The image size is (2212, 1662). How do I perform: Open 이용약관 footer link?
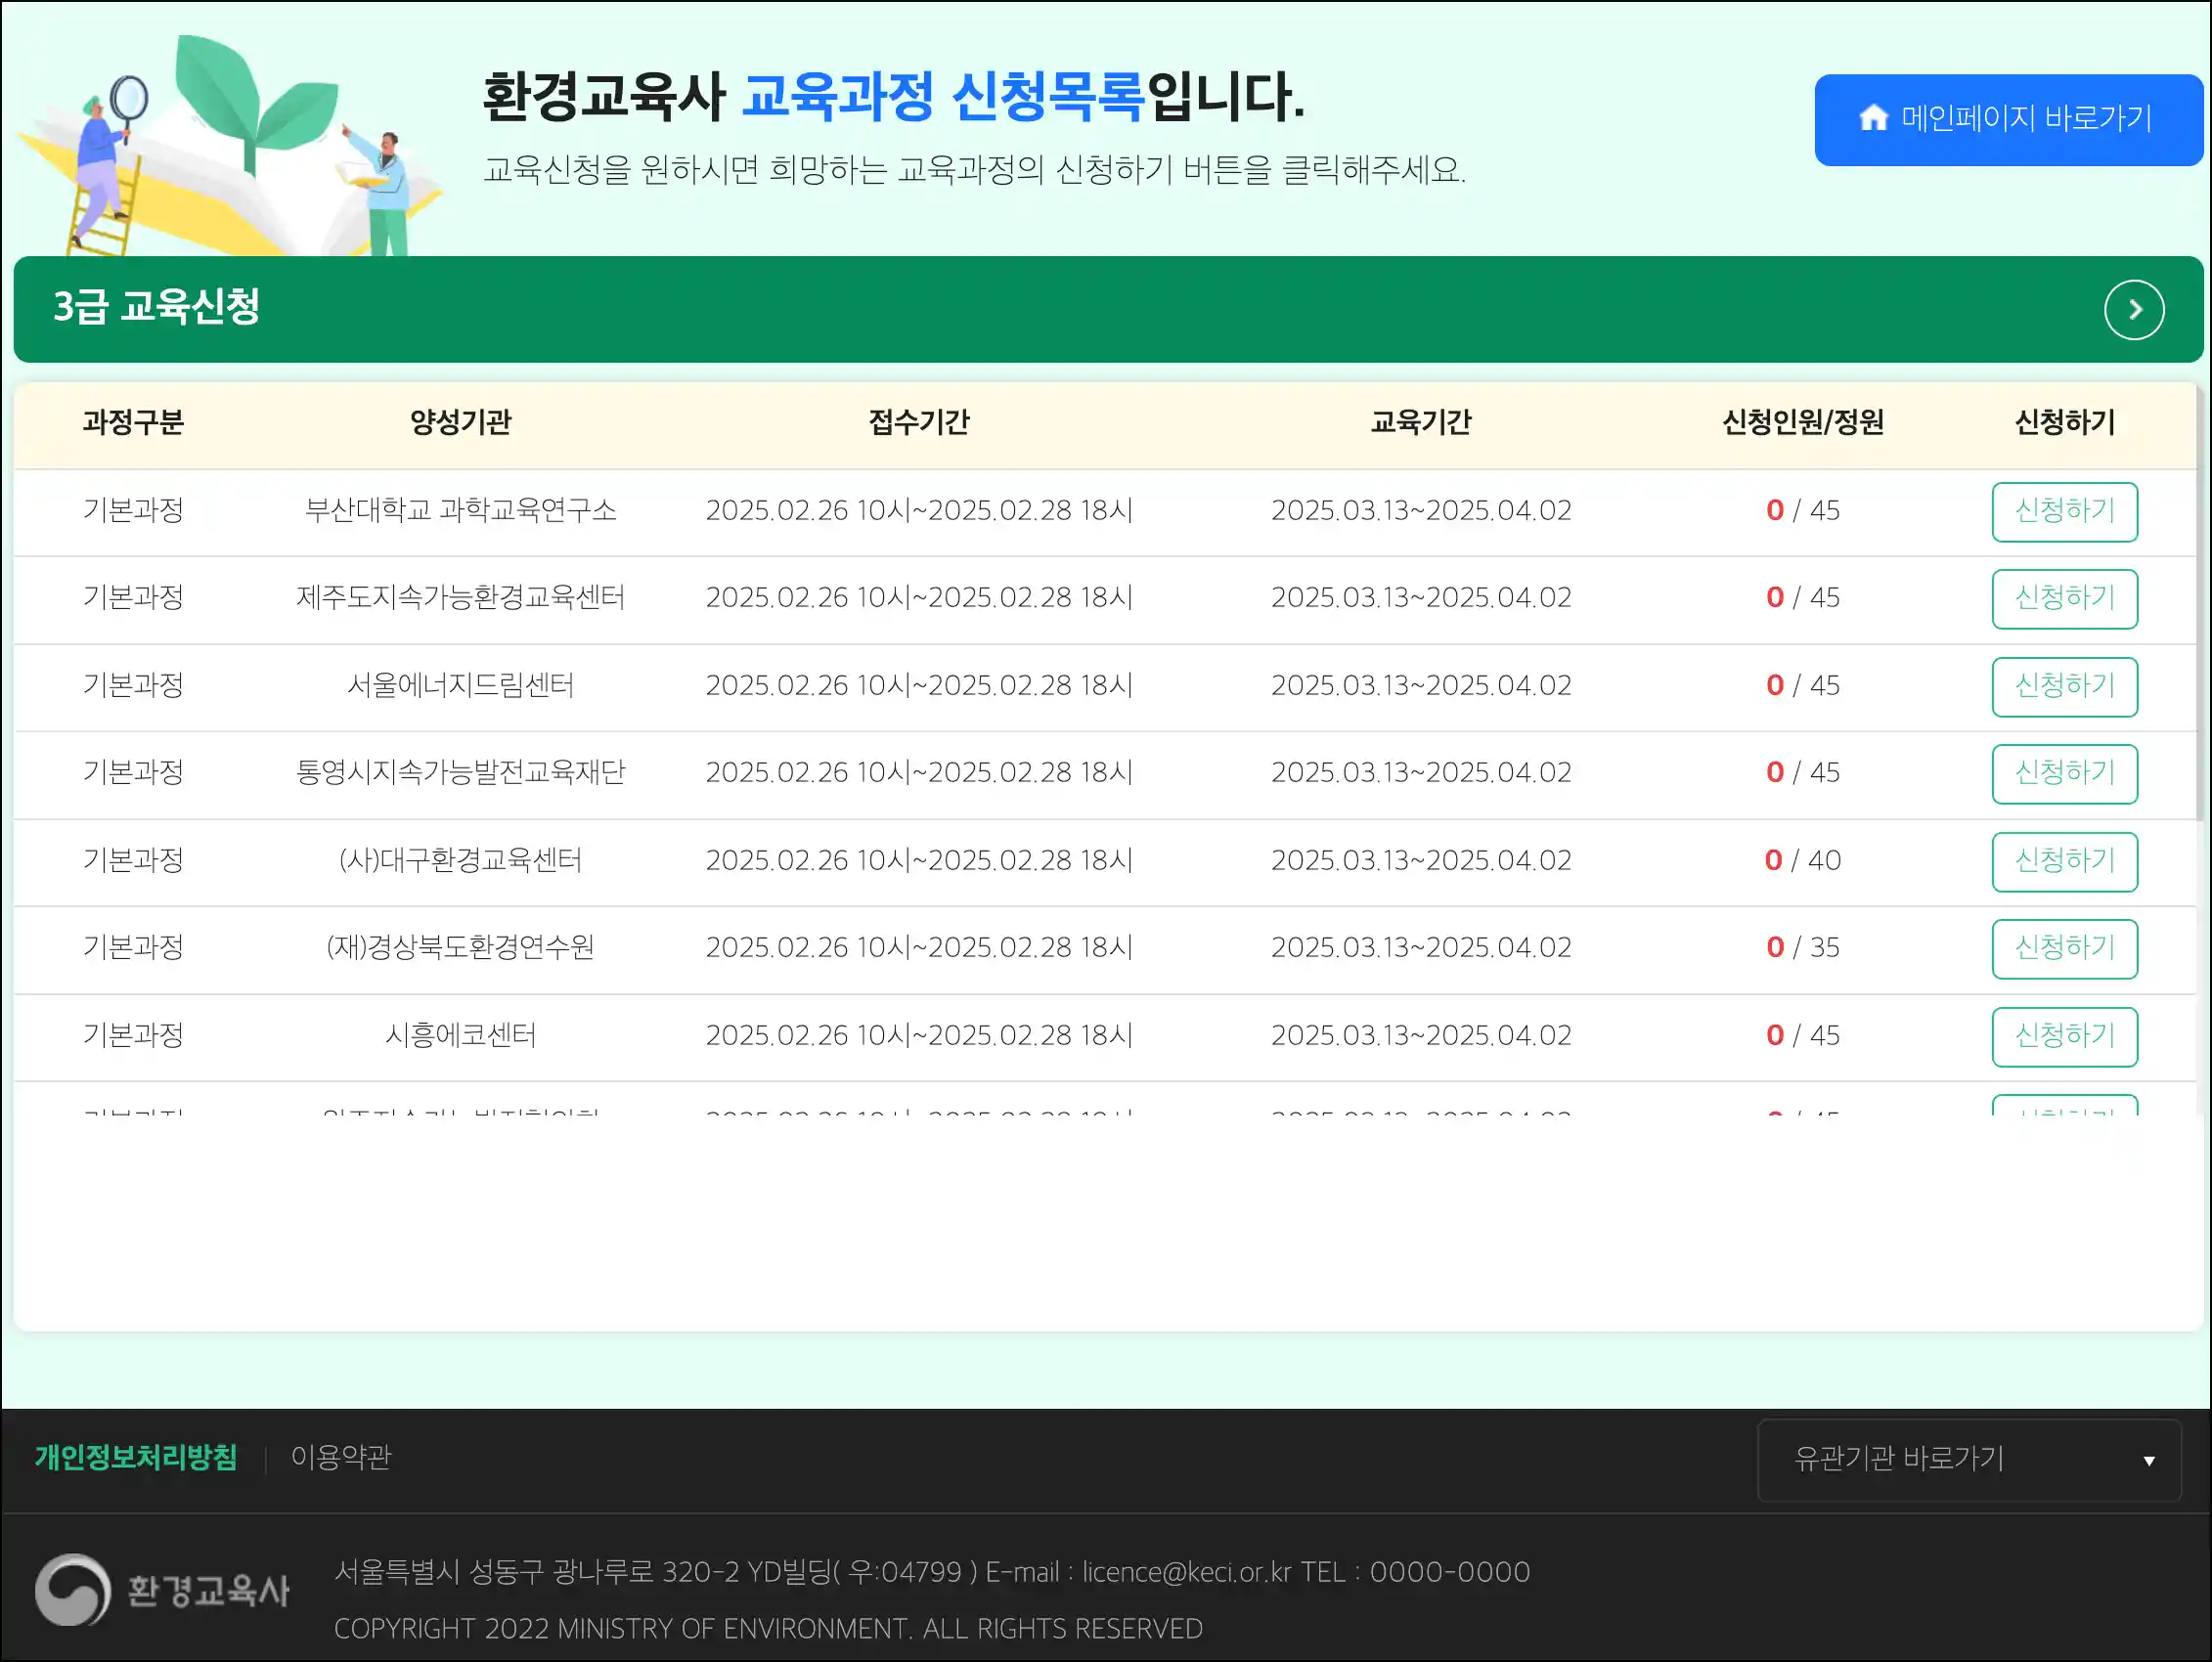pos(340,1457)
